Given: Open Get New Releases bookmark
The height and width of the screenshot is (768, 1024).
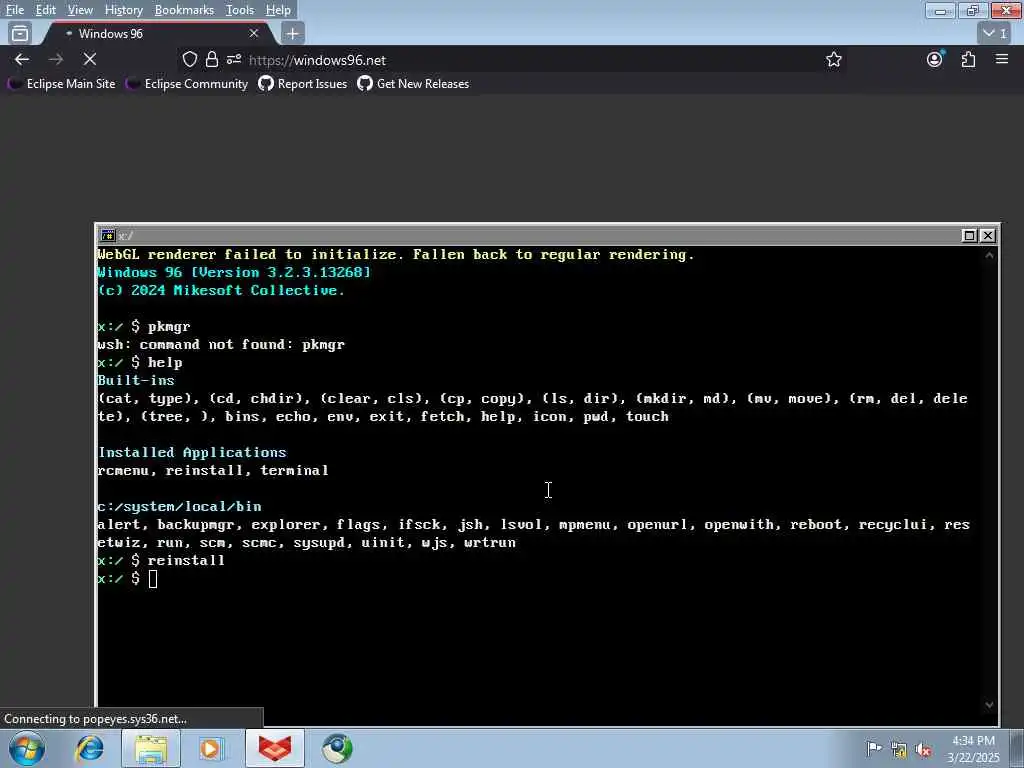Looking at the screenshot, I should tap(413, 84).
